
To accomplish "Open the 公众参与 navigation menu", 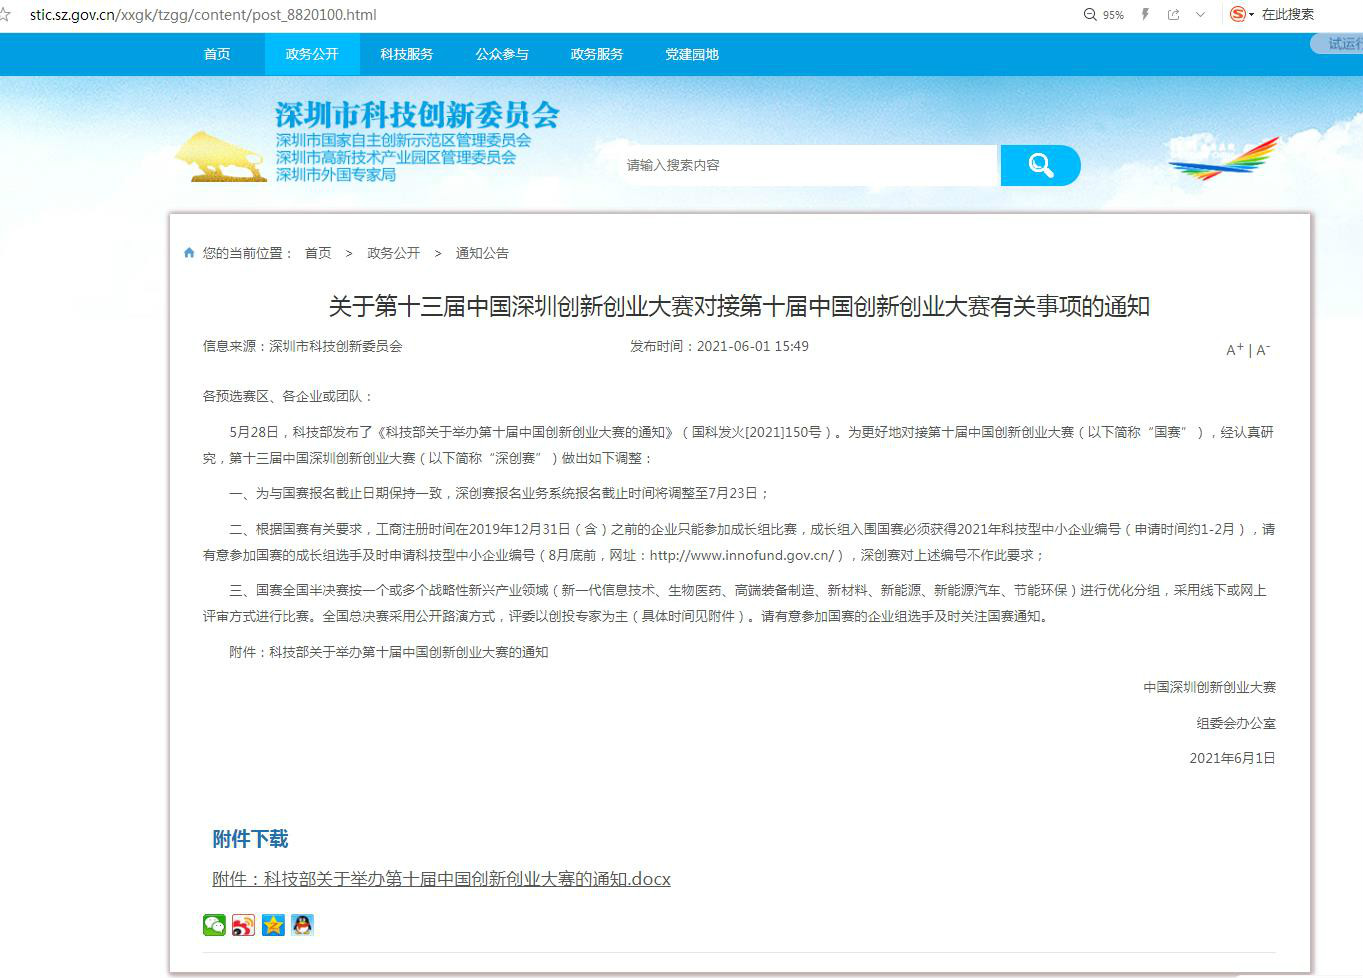I will pos(502,54).
